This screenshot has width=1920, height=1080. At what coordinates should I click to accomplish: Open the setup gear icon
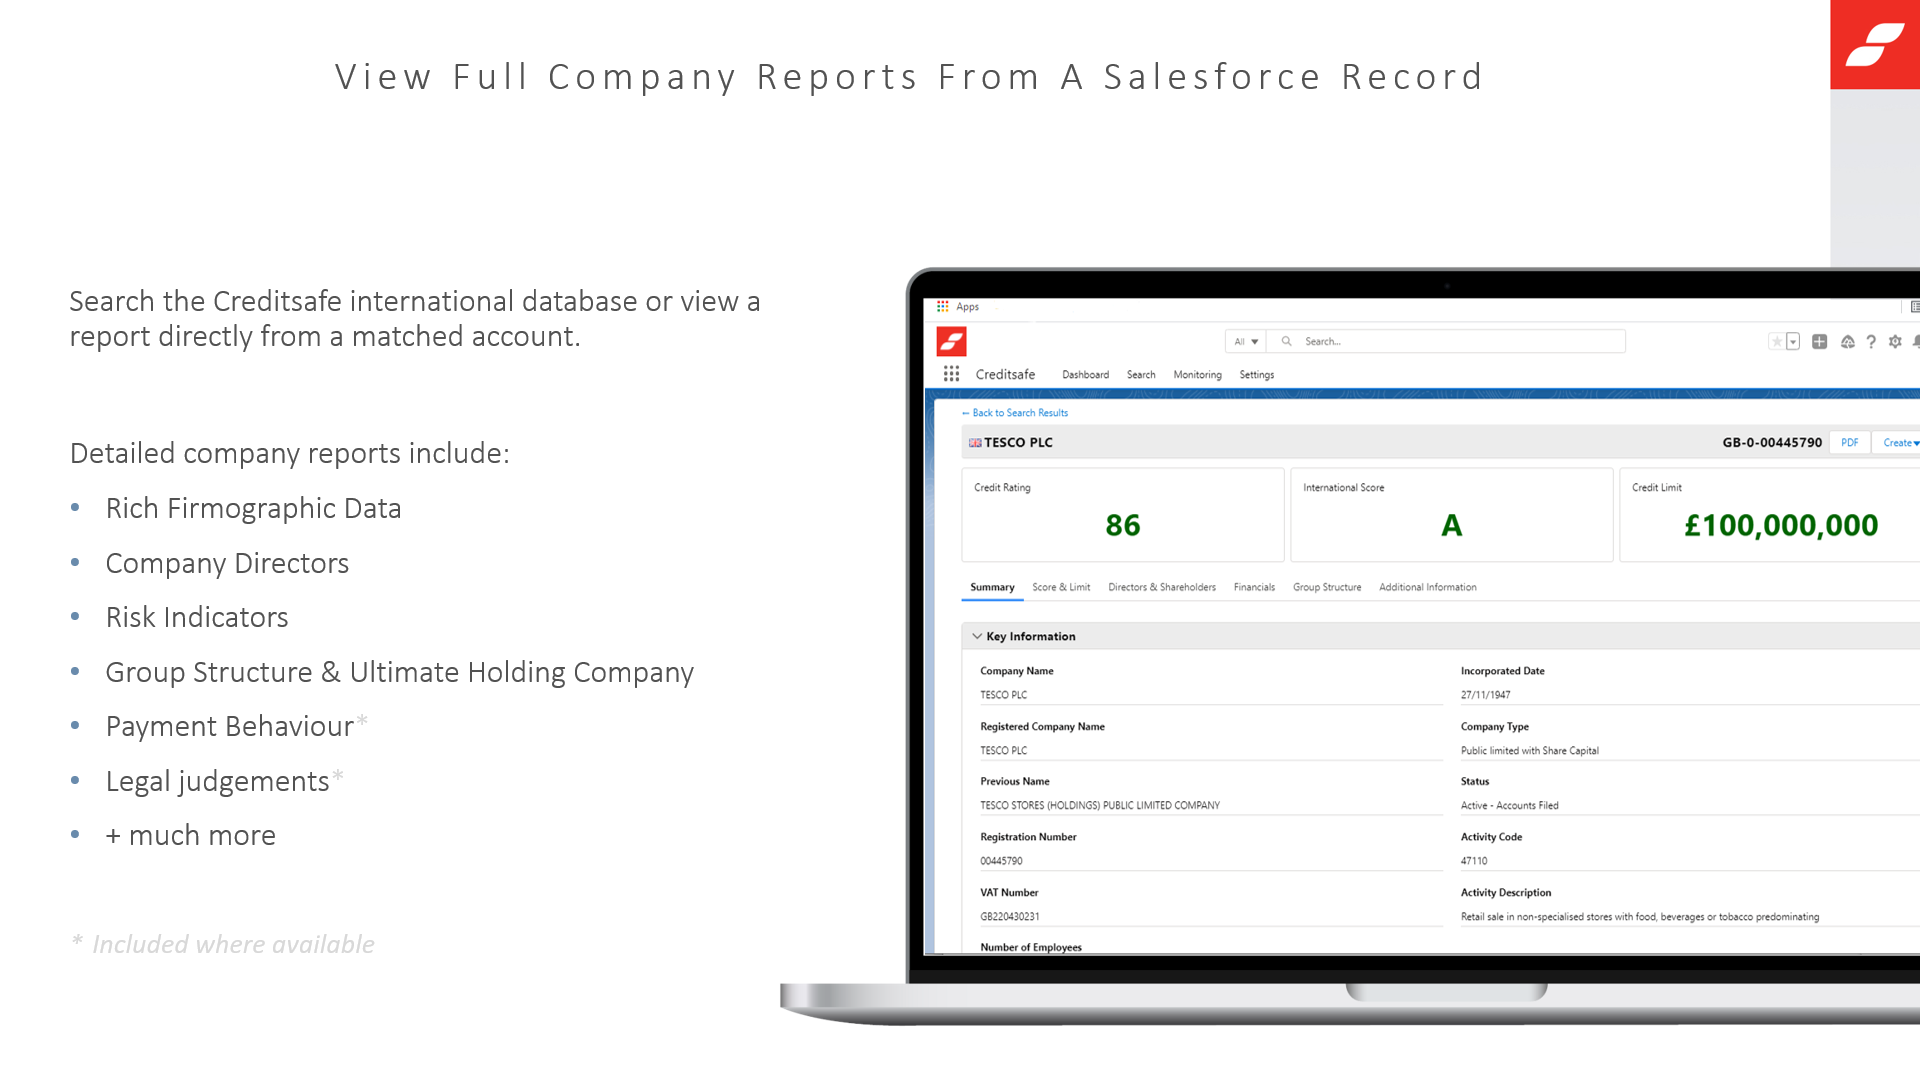tap(1895, 342)
